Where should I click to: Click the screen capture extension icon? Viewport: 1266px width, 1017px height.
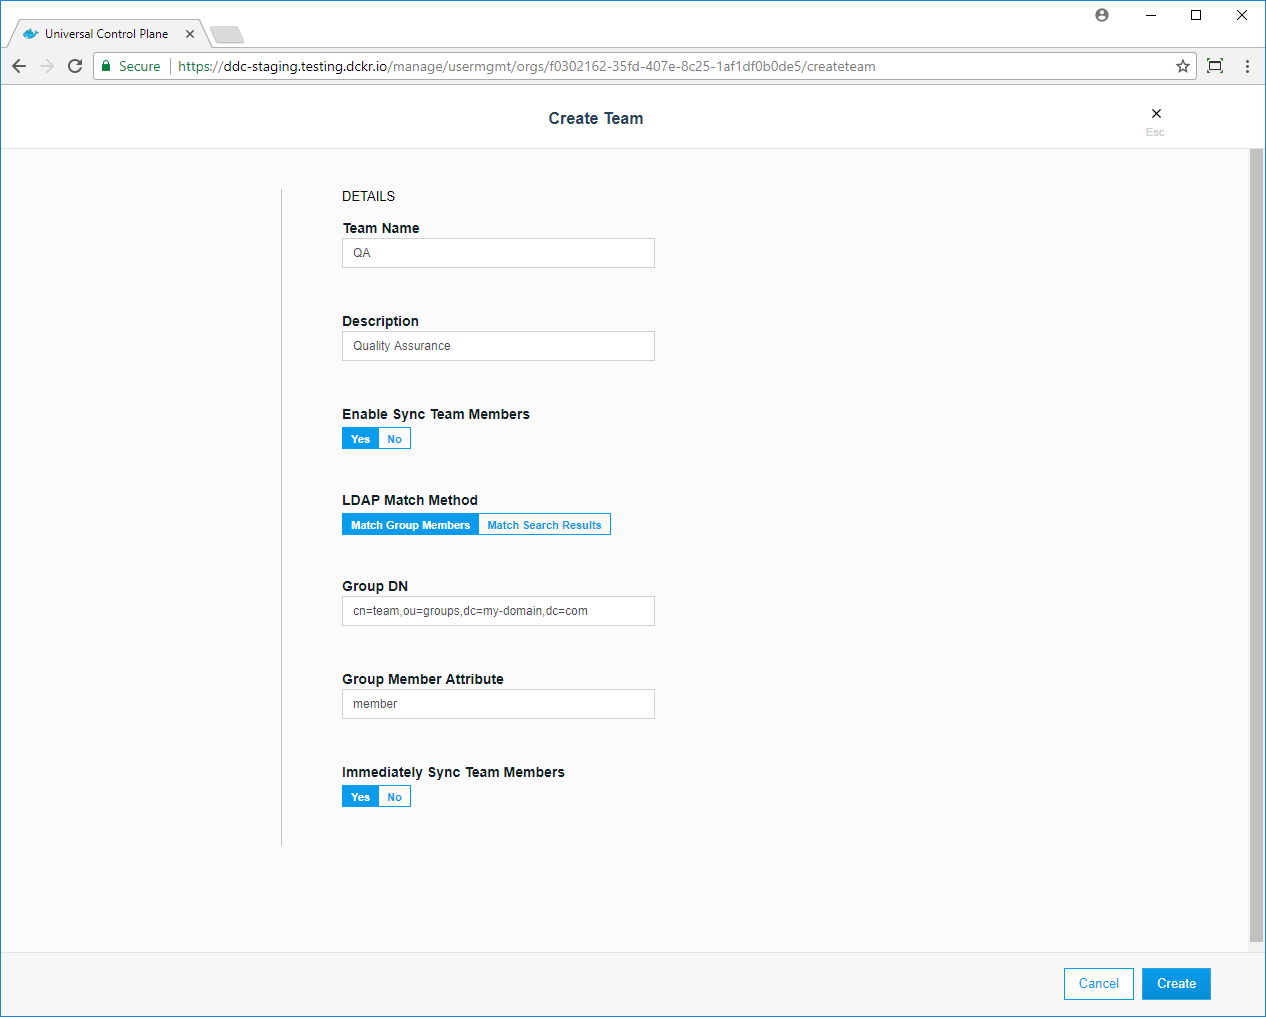click(x=1215, y=66)
